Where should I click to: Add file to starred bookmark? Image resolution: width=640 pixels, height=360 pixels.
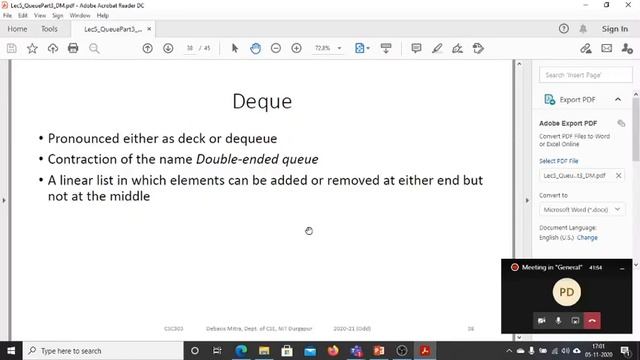click(32, 48)
